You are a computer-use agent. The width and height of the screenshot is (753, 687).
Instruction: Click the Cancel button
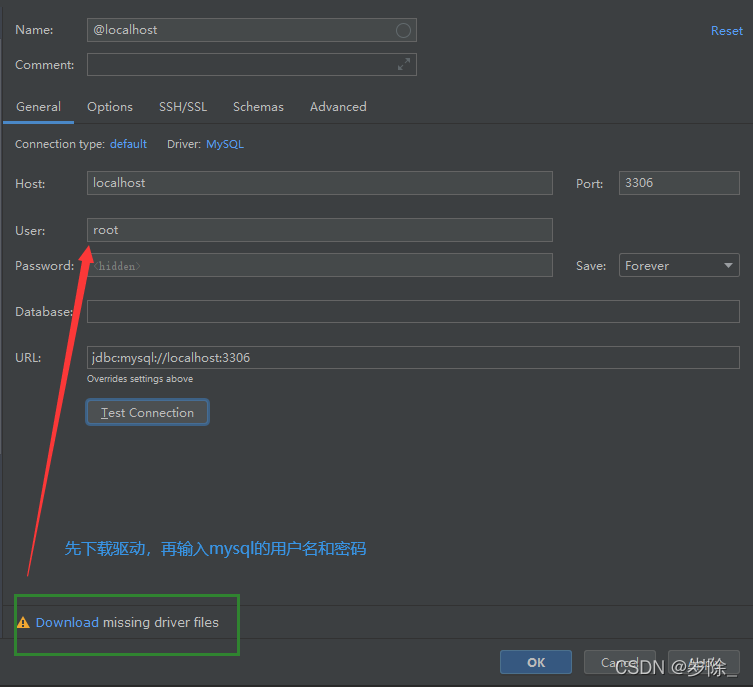pyautogui.click(x=619, y=663)
